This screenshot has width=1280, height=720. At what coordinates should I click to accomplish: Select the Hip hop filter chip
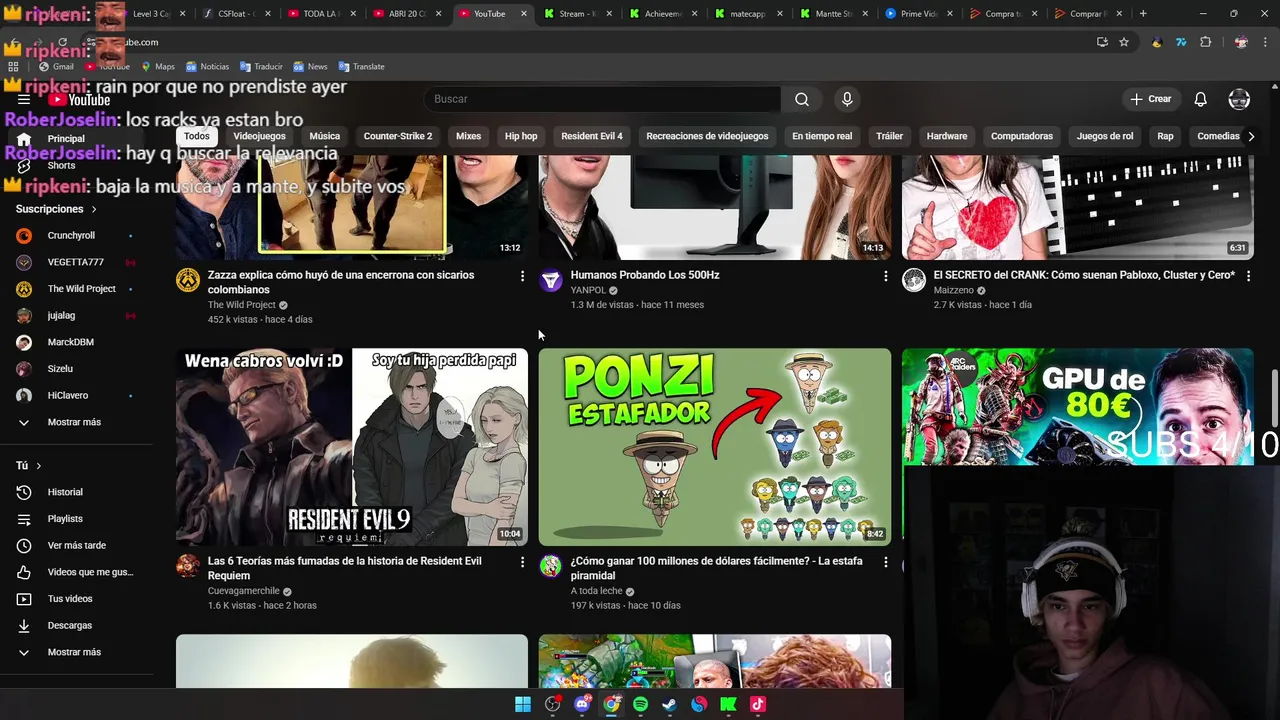521,136
